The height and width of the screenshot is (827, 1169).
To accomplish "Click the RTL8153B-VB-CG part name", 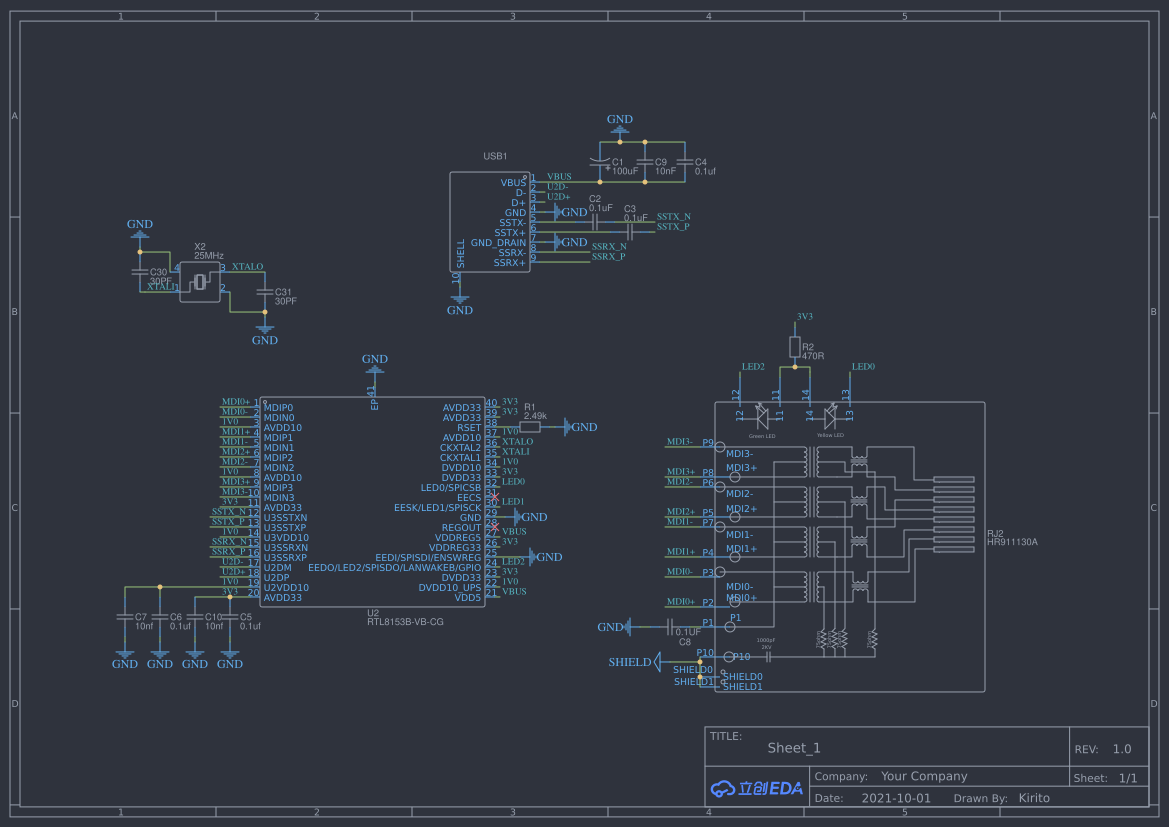I will point(405,622).
